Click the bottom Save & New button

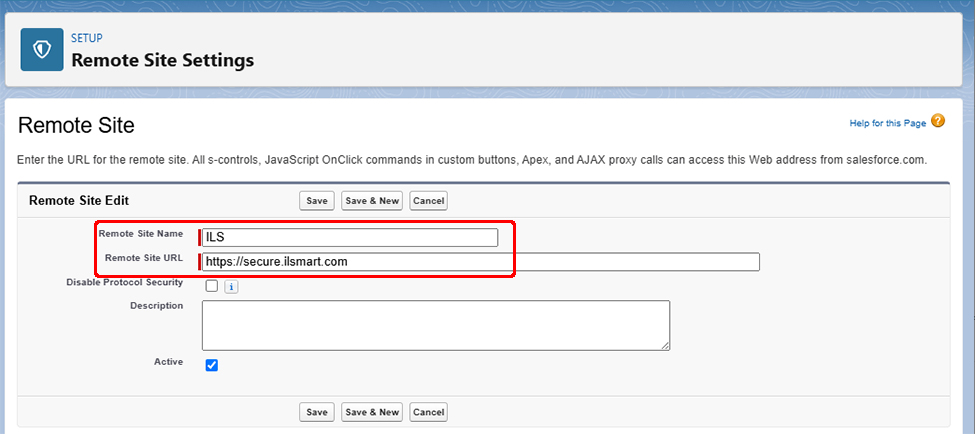pos(372,412)
